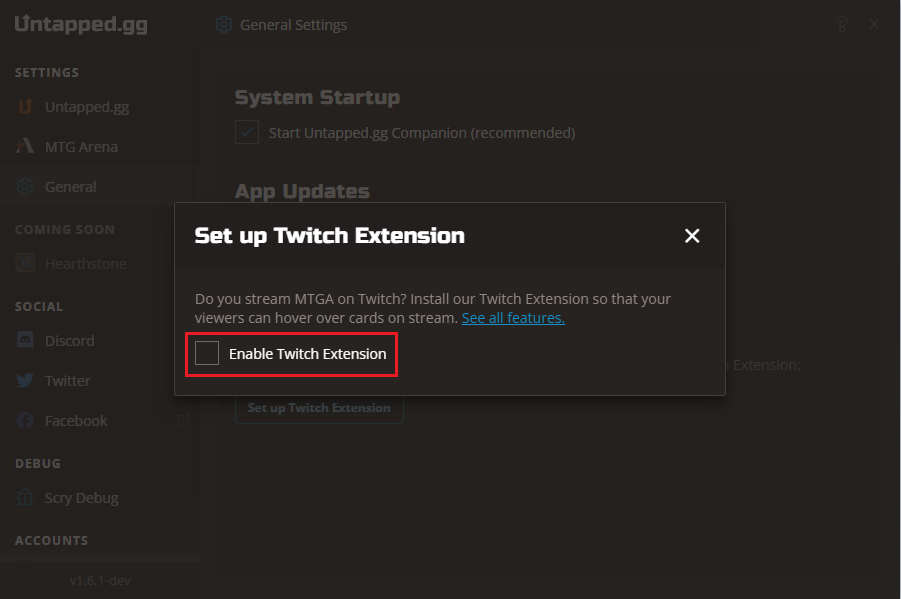Image resolution: width=901 pixels, height=599 pixels.
Task: Enable the Twitch Extension checkbox
Action: 207,353
